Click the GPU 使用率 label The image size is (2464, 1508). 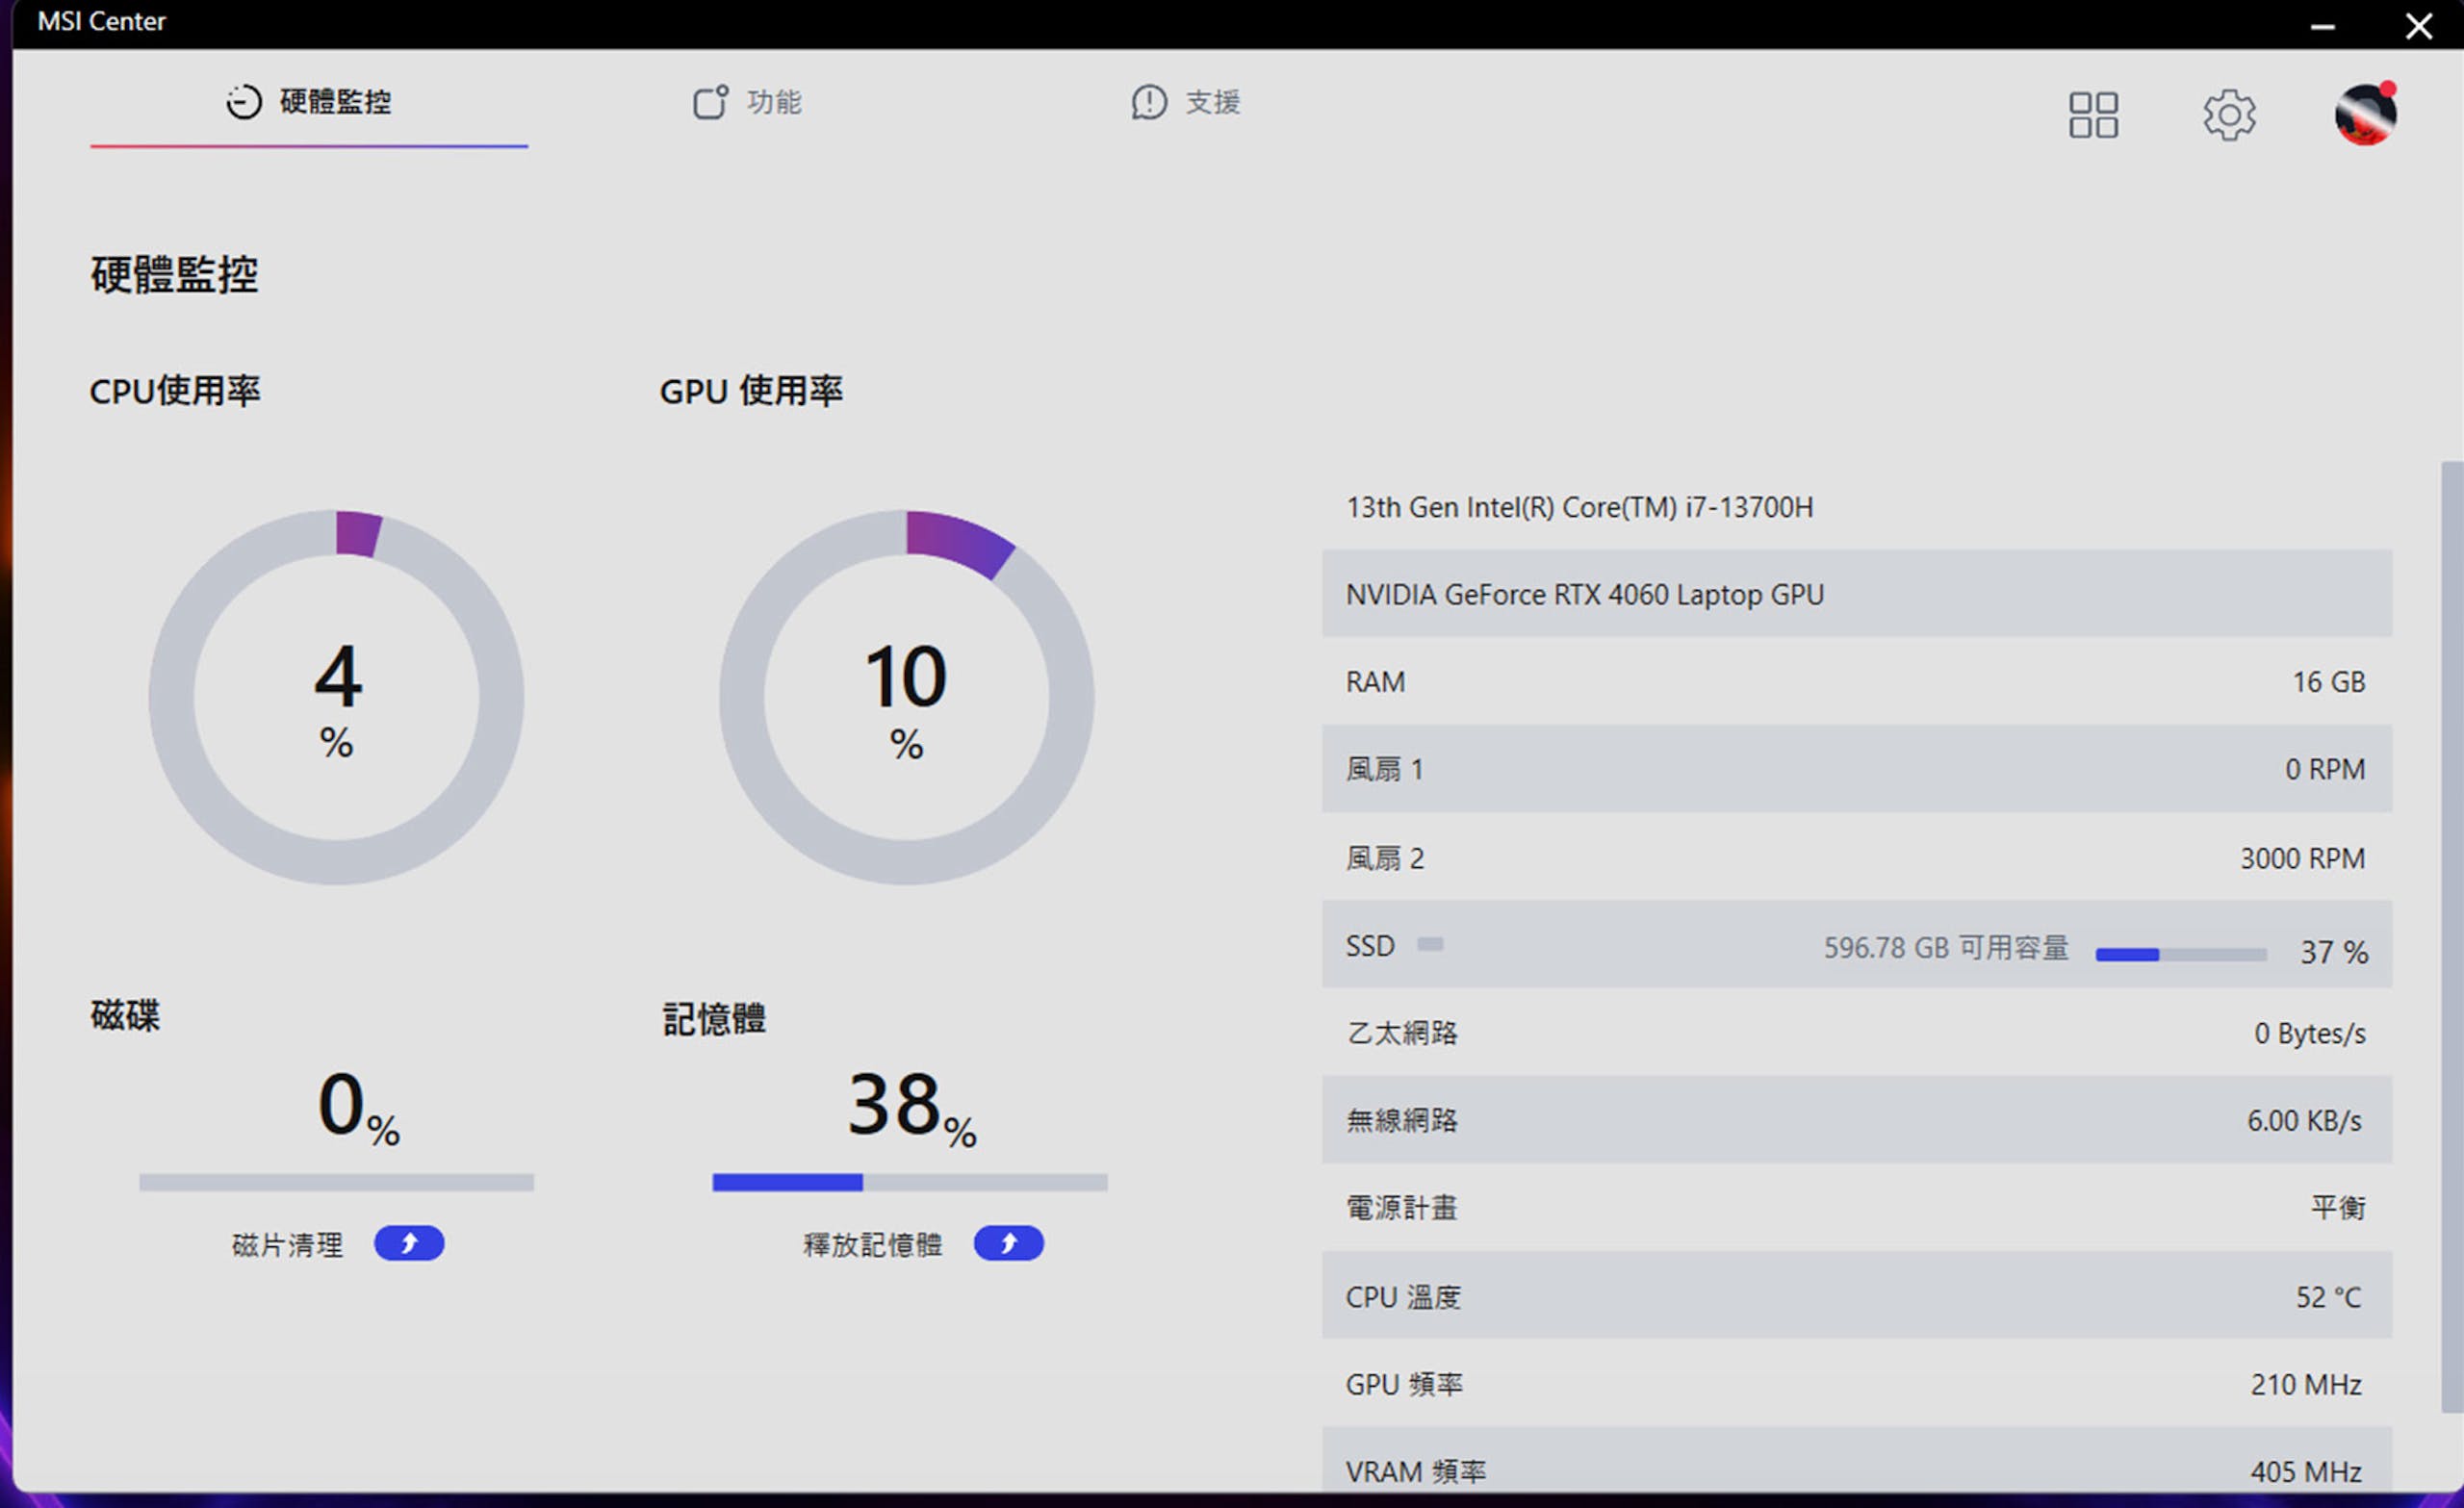[x=751, y=390]
